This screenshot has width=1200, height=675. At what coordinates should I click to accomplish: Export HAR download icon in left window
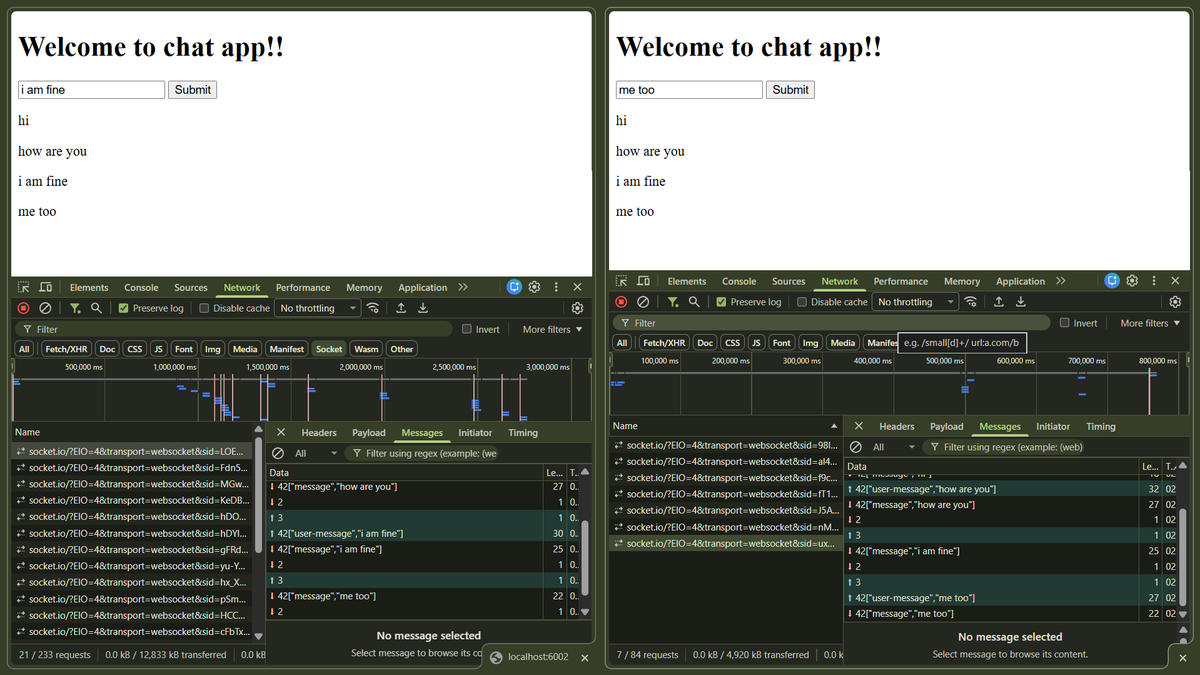pos(423,308)
